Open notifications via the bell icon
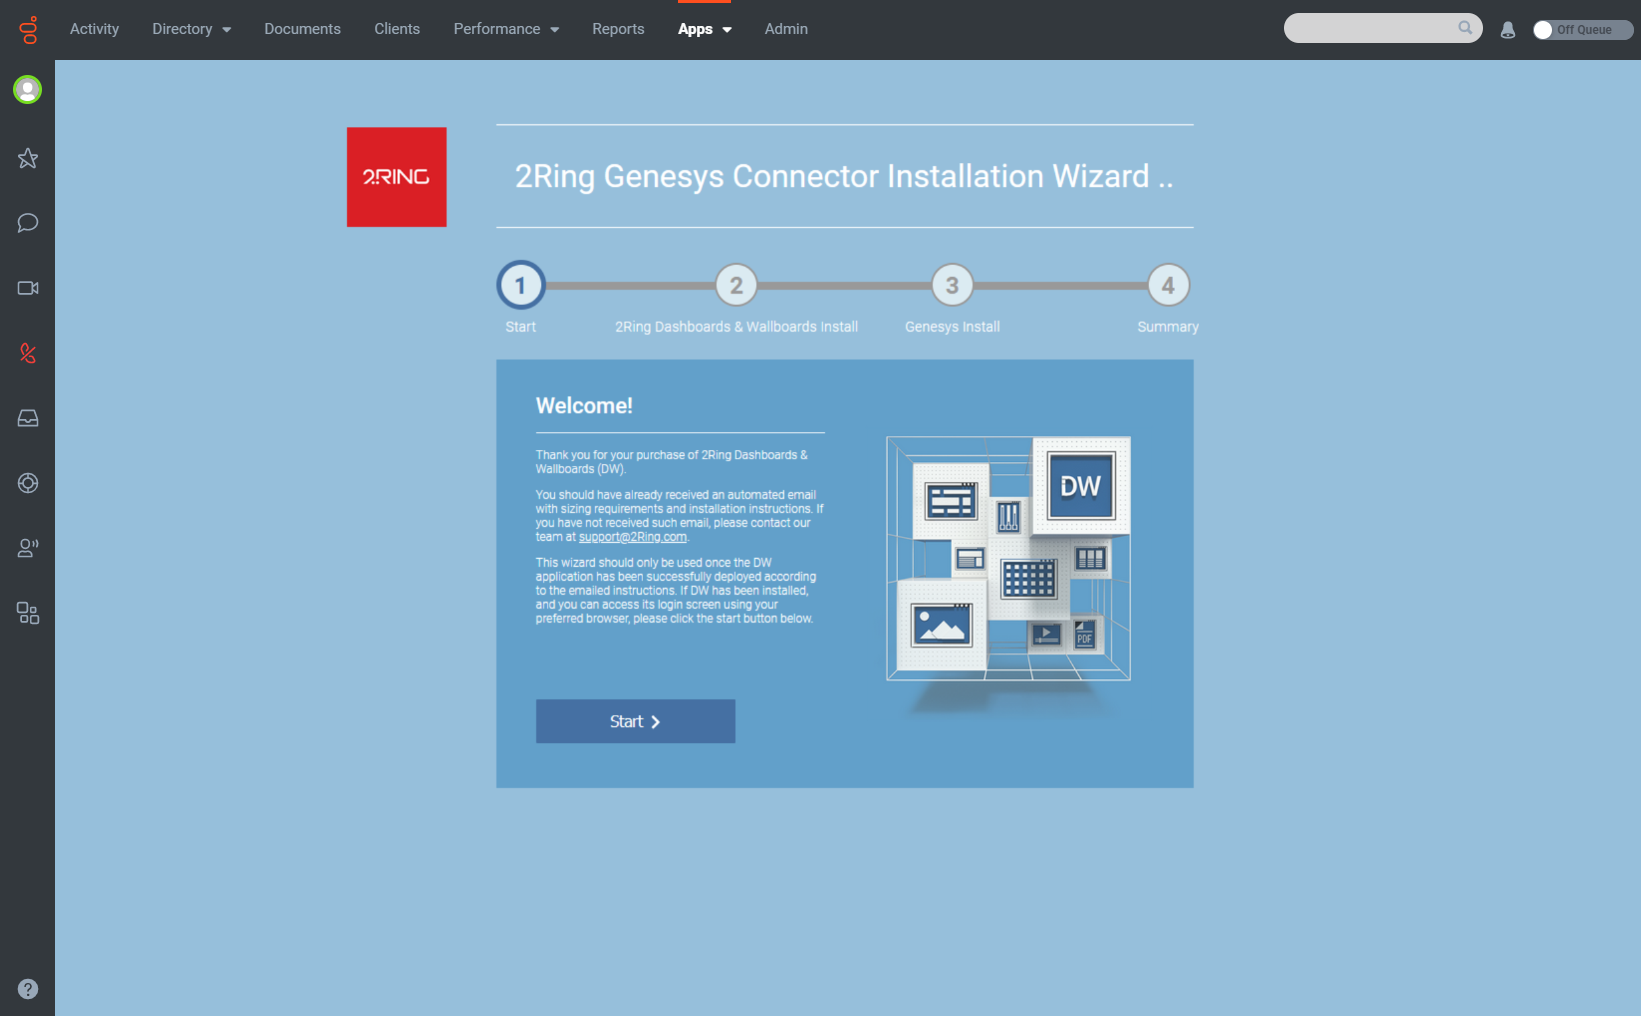This screenshot has width=1641, height=1016. coord(1507,29)
